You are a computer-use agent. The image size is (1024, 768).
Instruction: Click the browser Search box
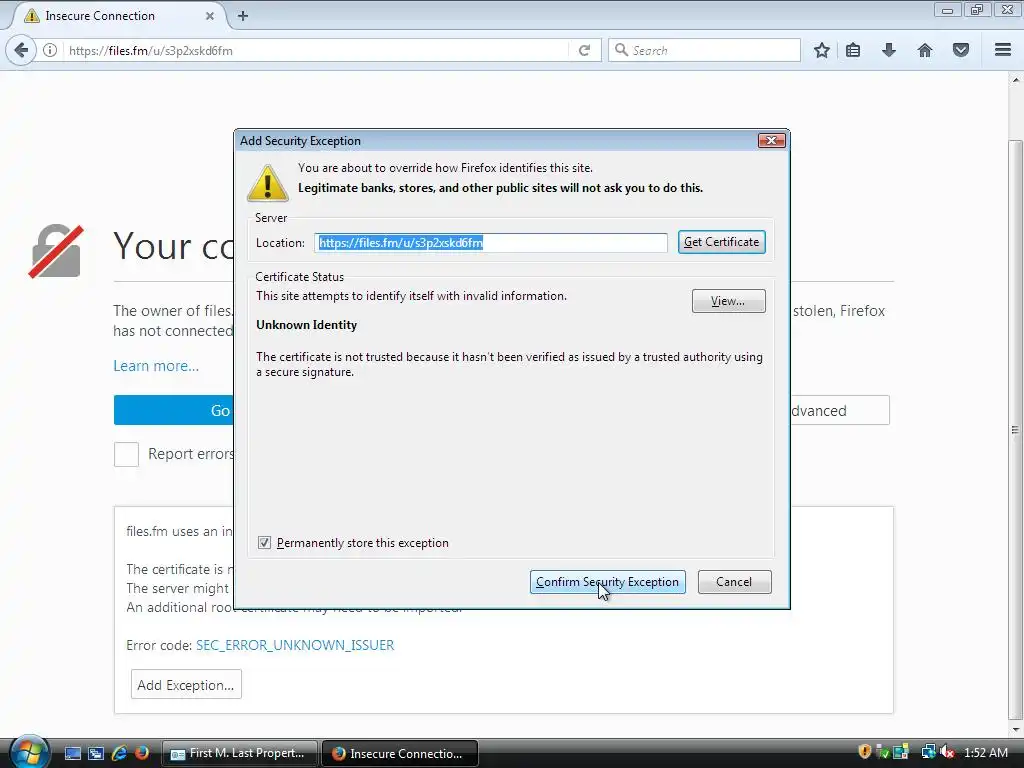point(704,50)
